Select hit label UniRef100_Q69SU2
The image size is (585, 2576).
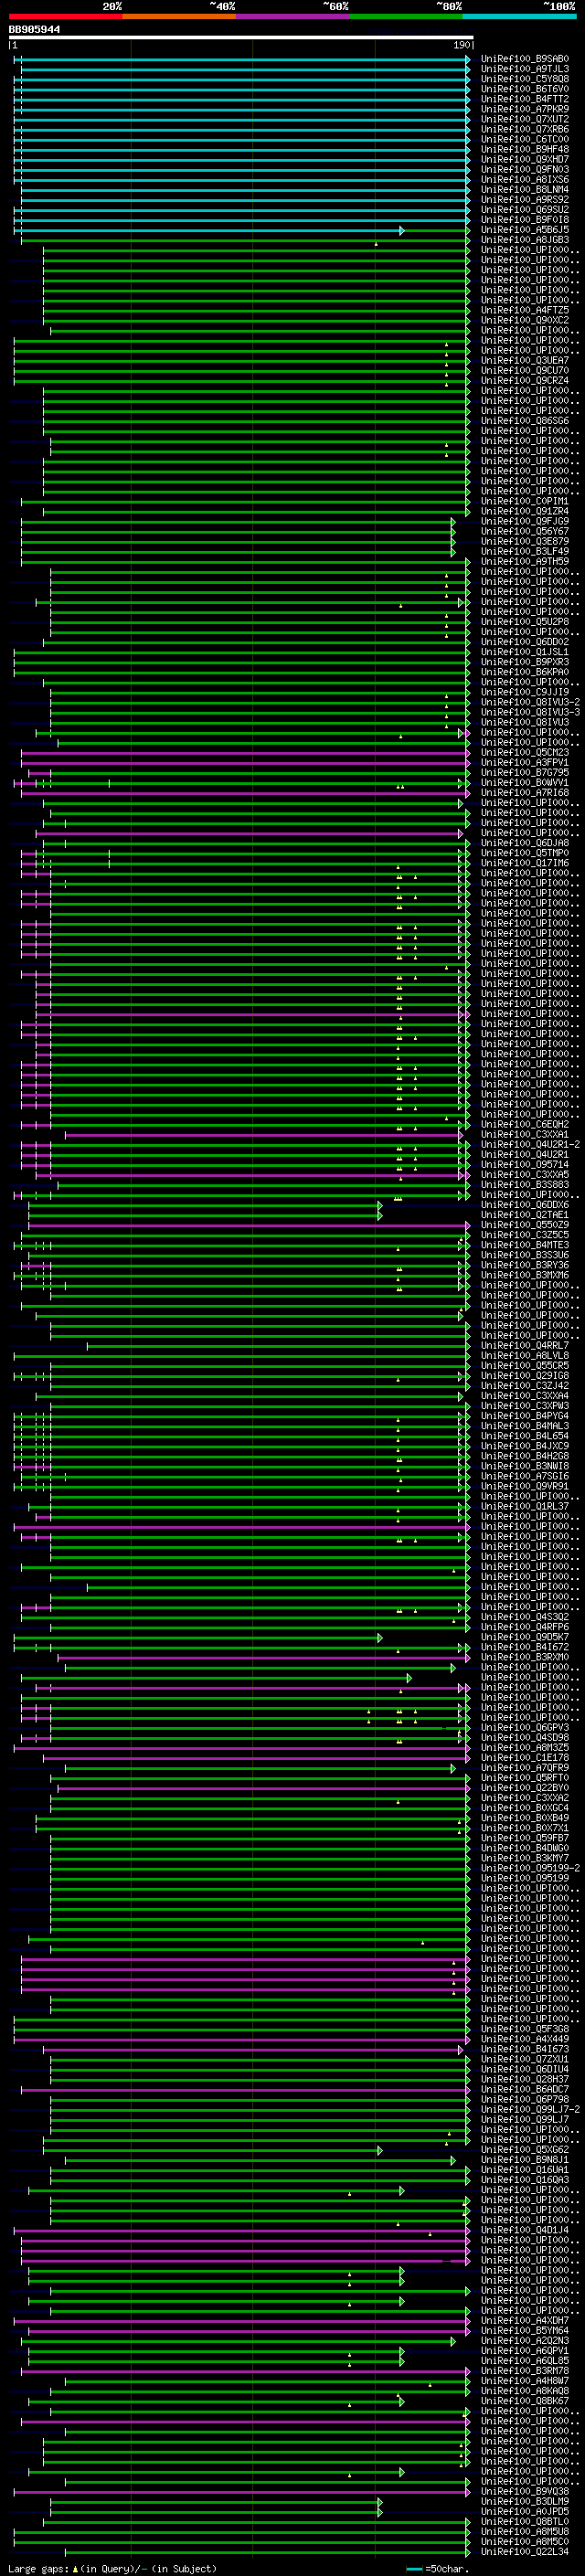coord(525,210)
